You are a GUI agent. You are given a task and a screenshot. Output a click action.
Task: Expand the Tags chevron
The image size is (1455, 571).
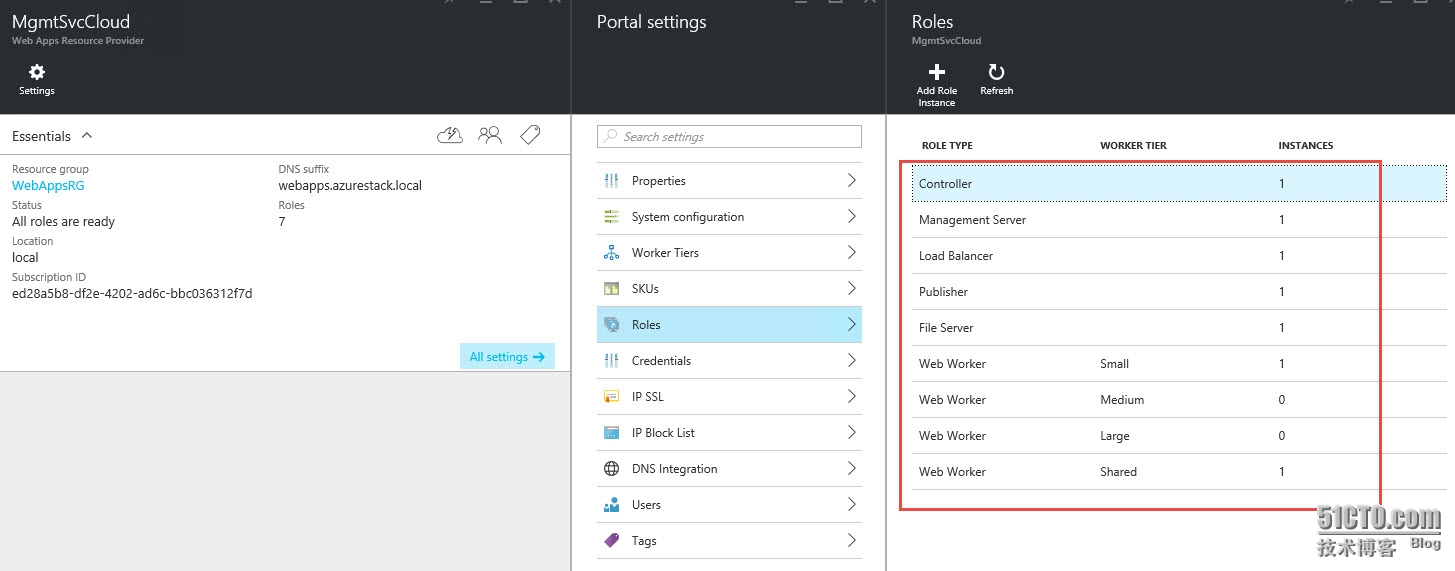coord(852,540)
